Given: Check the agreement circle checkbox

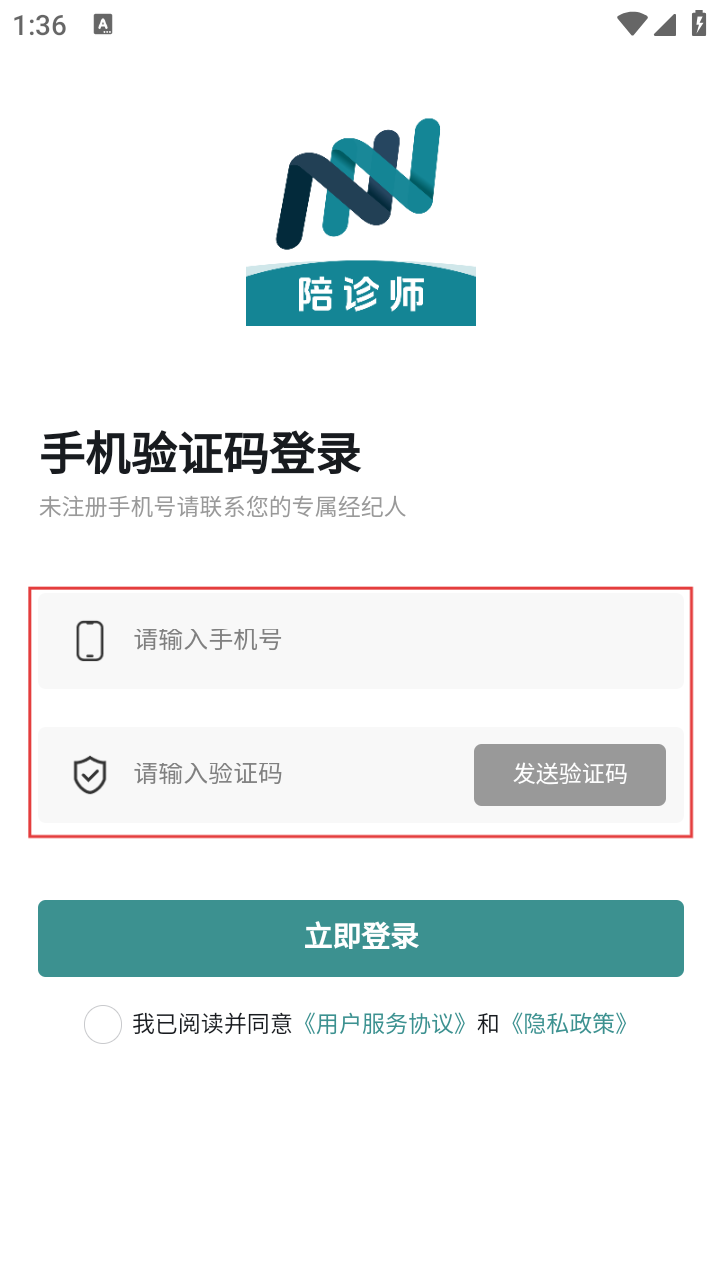Looking at the screenshot, I should tap(103, 1025).
